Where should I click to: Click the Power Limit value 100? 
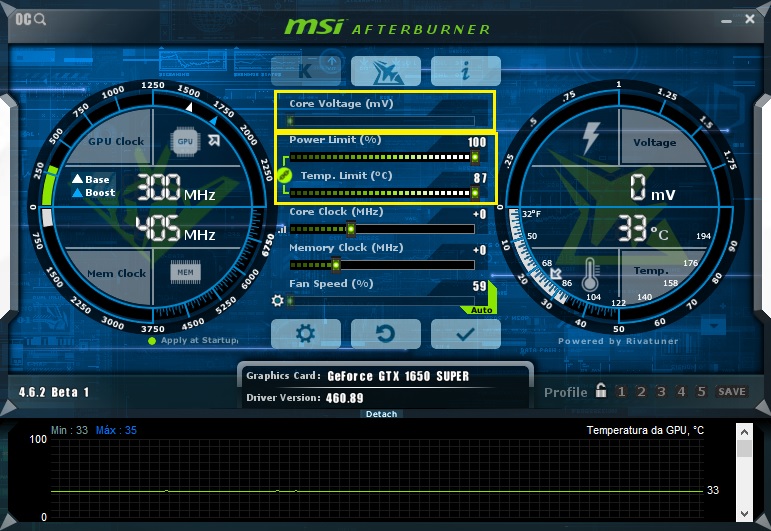476,142
